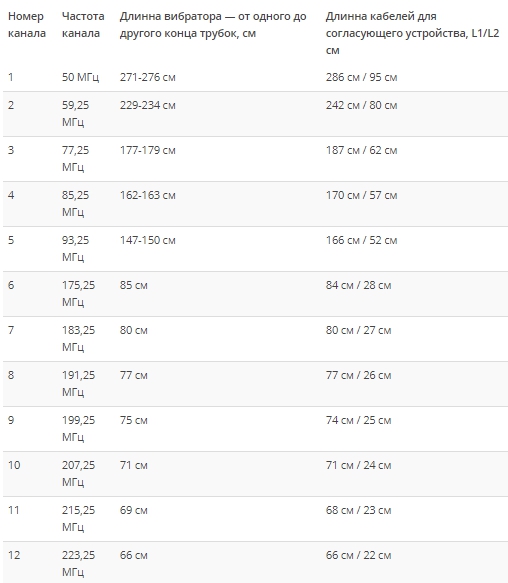Click the 80 см / 27 см cable value
Screen dimensions: 508x583
tap(359, 330)
